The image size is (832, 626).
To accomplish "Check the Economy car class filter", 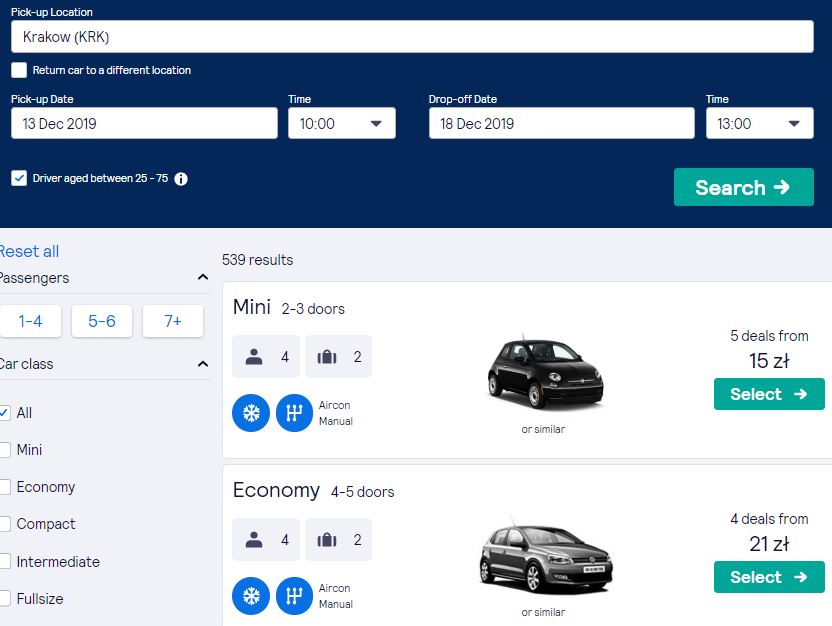I will coord(4,487).
